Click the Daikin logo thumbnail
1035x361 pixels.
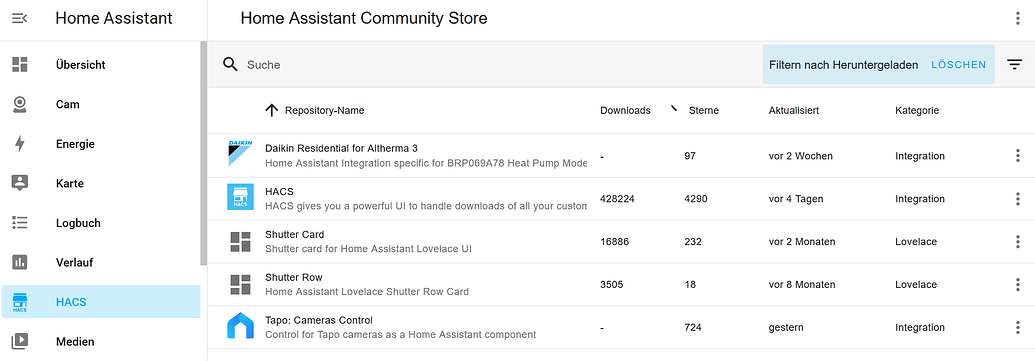click(240, 153)
